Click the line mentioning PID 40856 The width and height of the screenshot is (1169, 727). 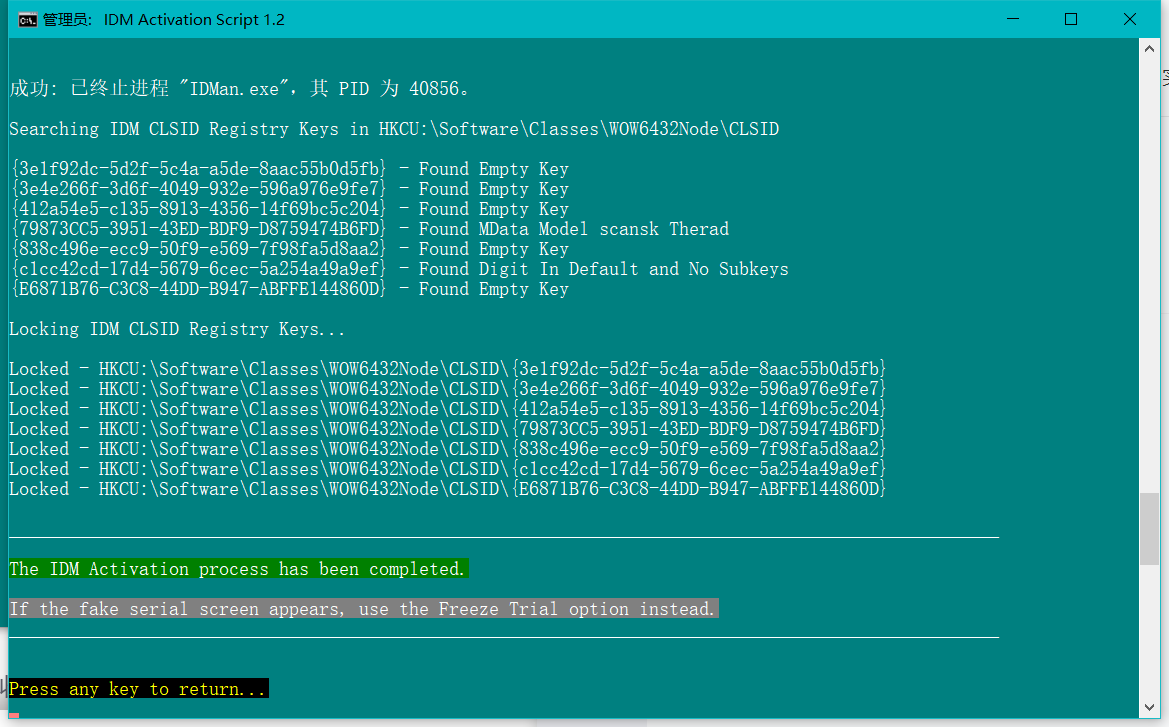(x=240, y=89)
